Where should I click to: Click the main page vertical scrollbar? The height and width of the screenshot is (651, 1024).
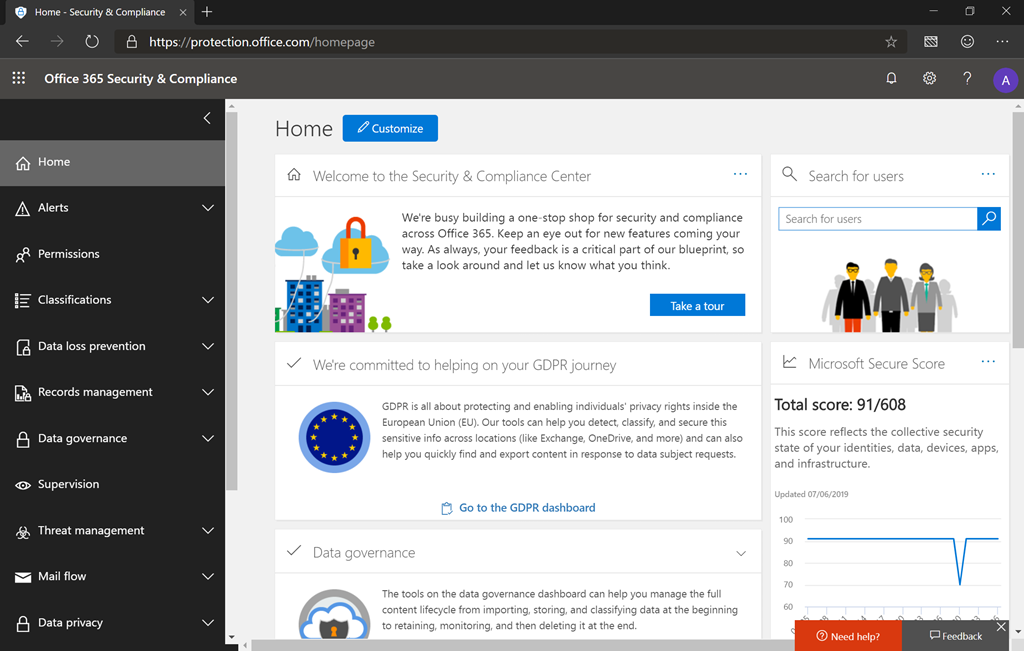tap(1017, 250)
